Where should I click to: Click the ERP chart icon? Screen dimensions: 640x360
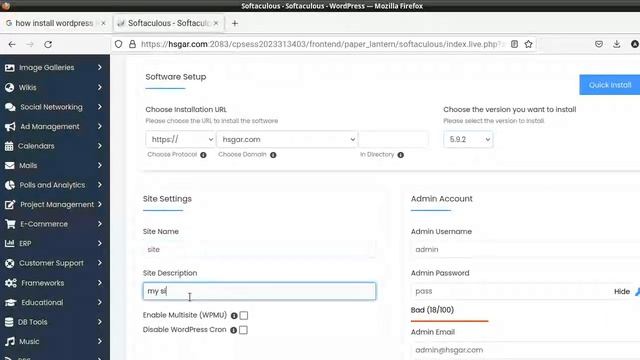tap(9, 244)
